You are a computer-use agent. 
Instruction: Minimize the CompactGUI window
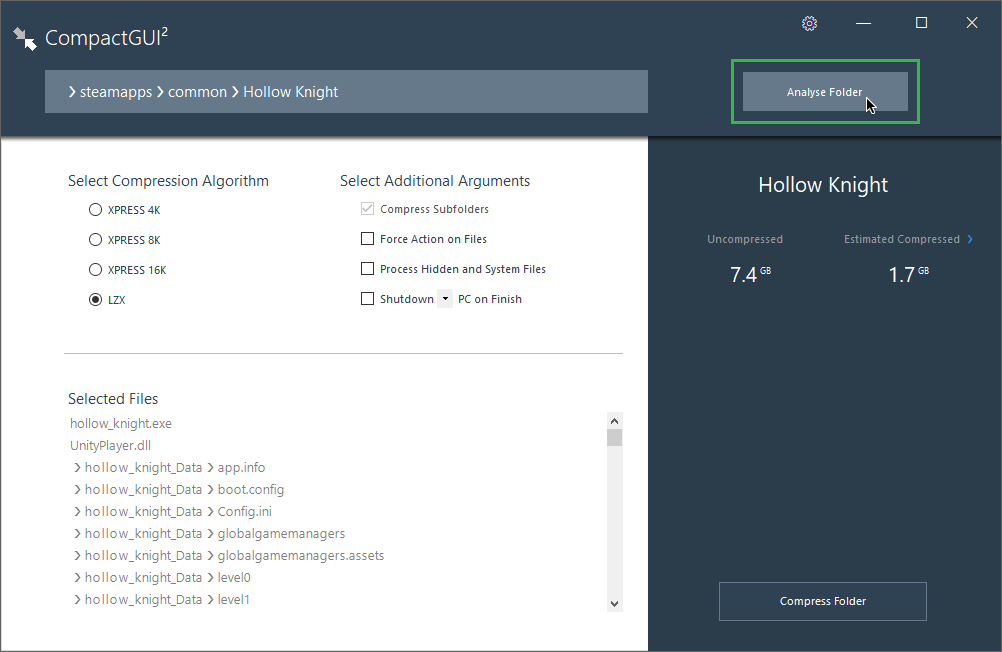coord(863,23)
